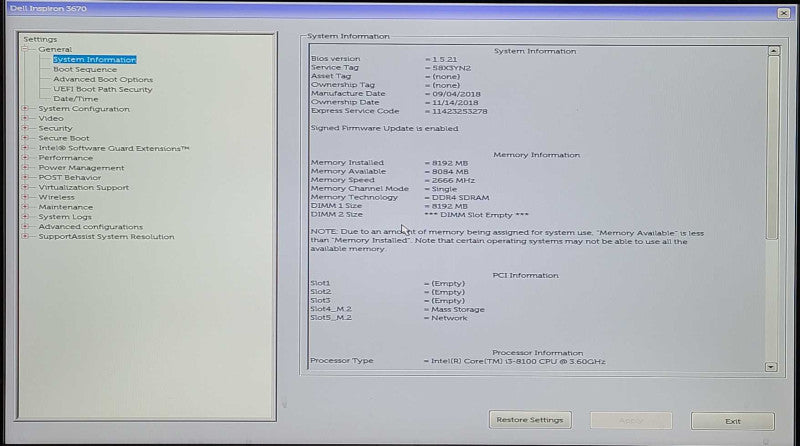This screenshot has height=446, width=800.
Task: Click the DIMM Slot Empty text
Action: (476, 215)
